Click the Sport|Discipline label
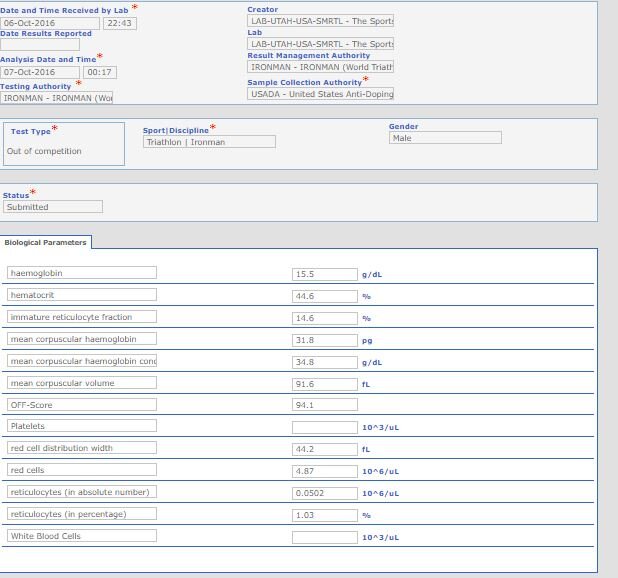618x578 pixels. (176, 130)
